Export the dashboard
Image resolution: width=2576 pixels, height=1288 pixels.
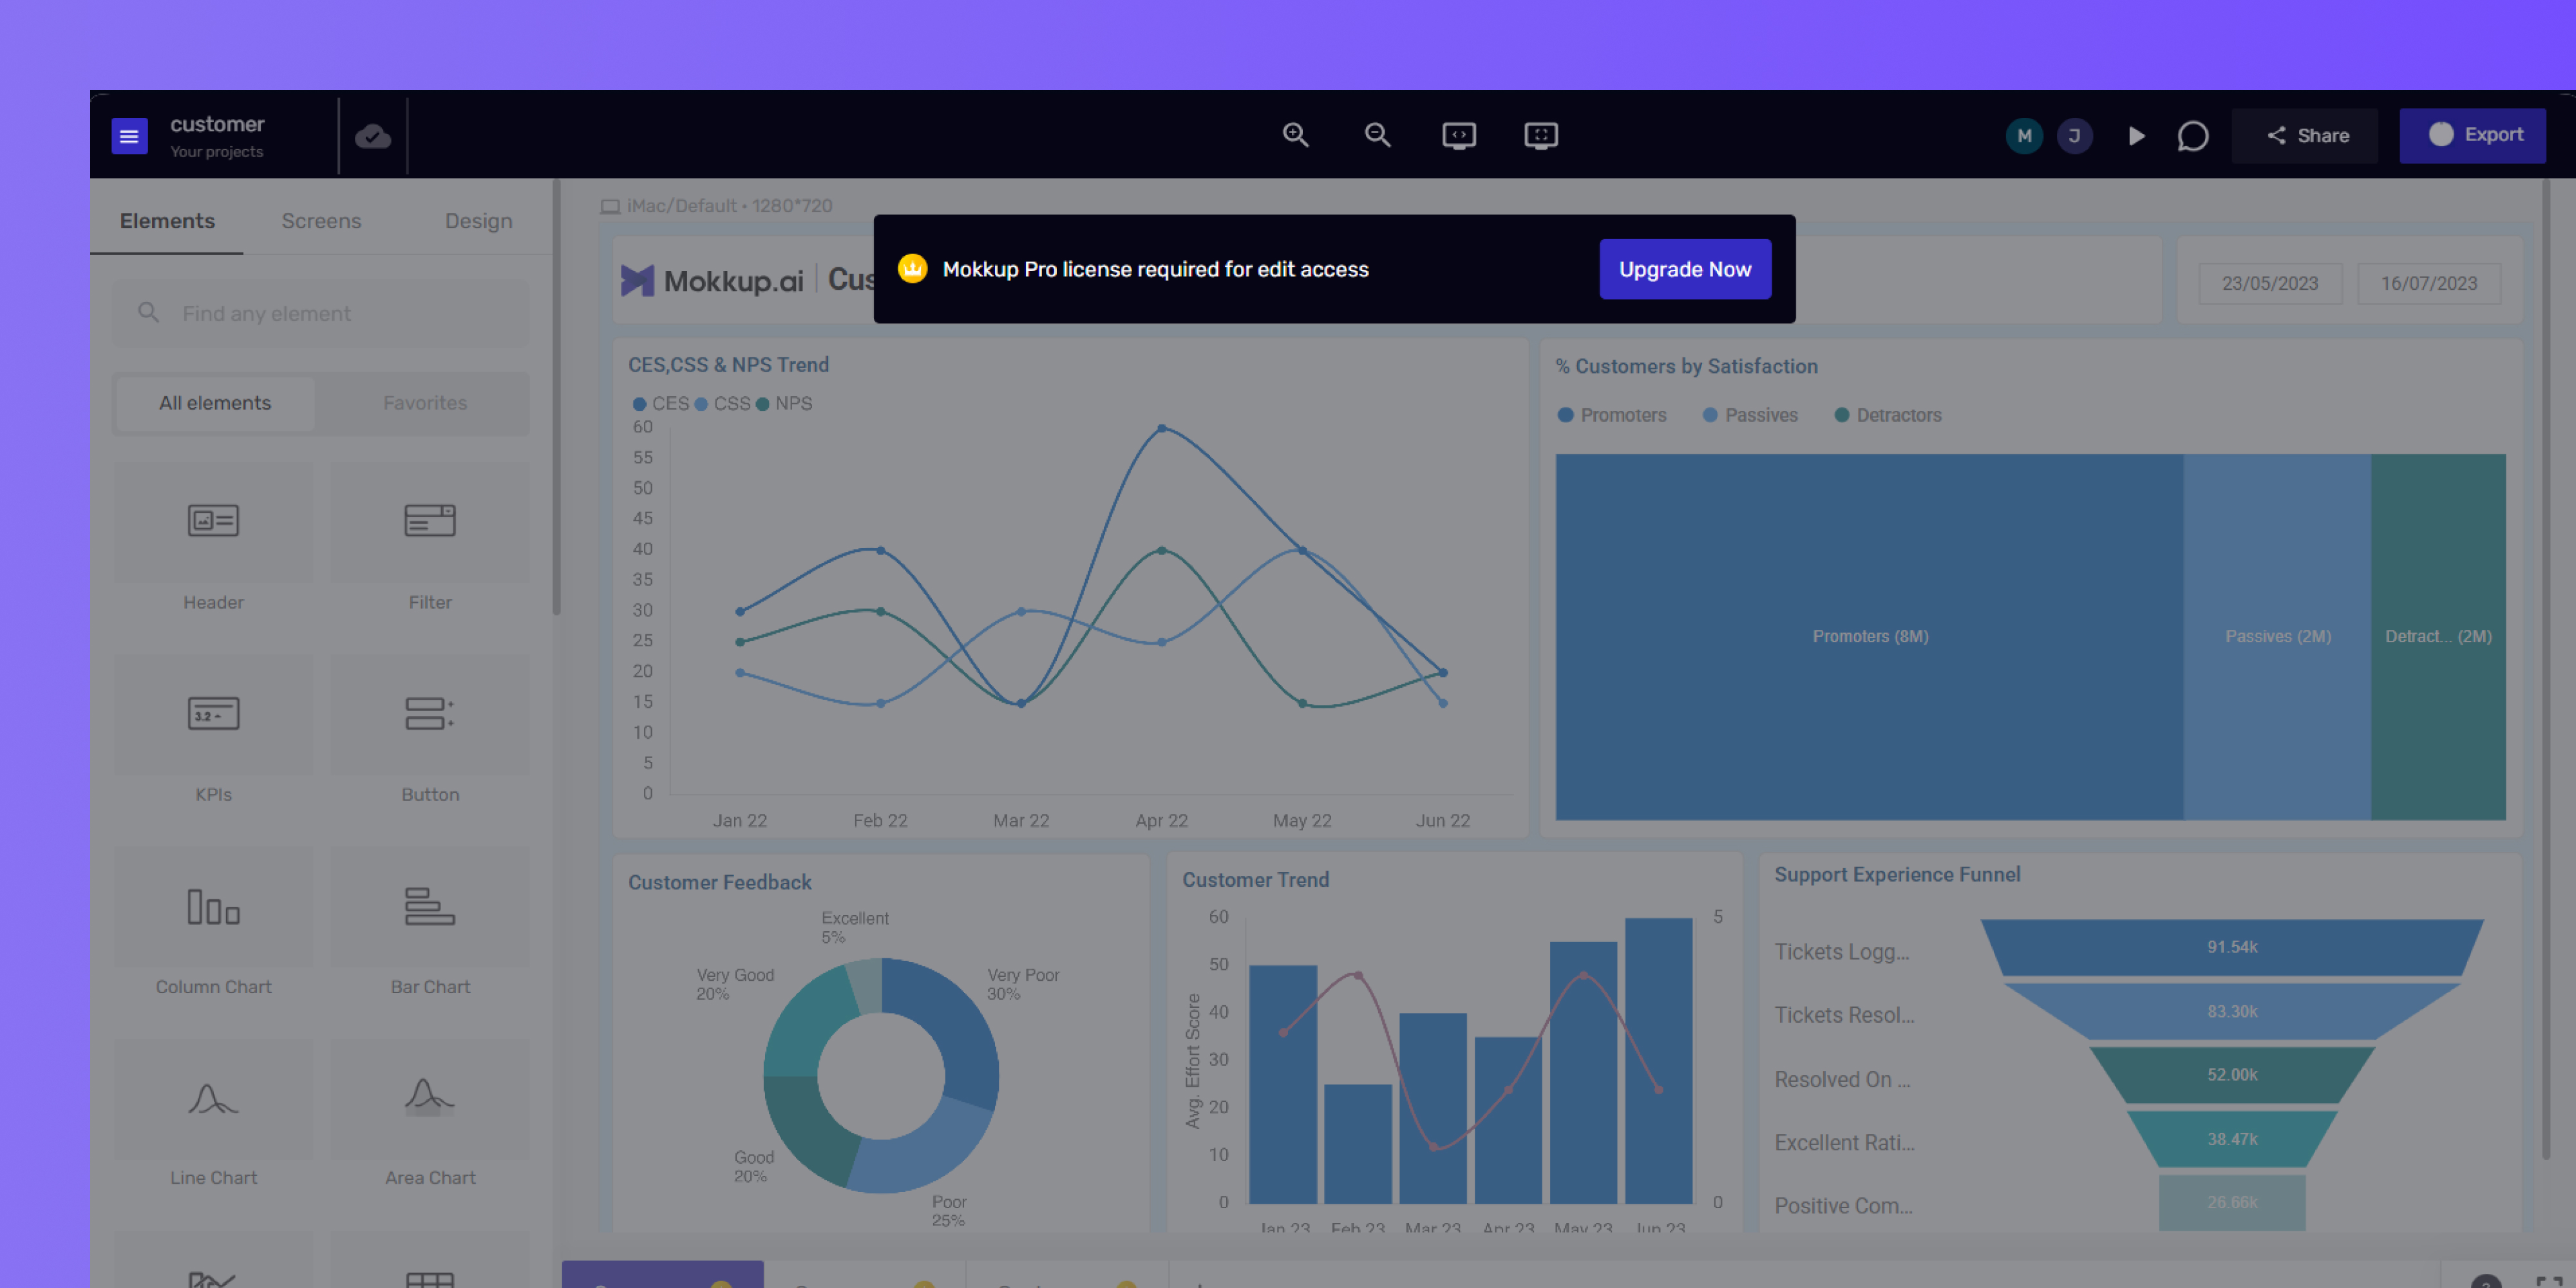click(x=2473, y=135)
